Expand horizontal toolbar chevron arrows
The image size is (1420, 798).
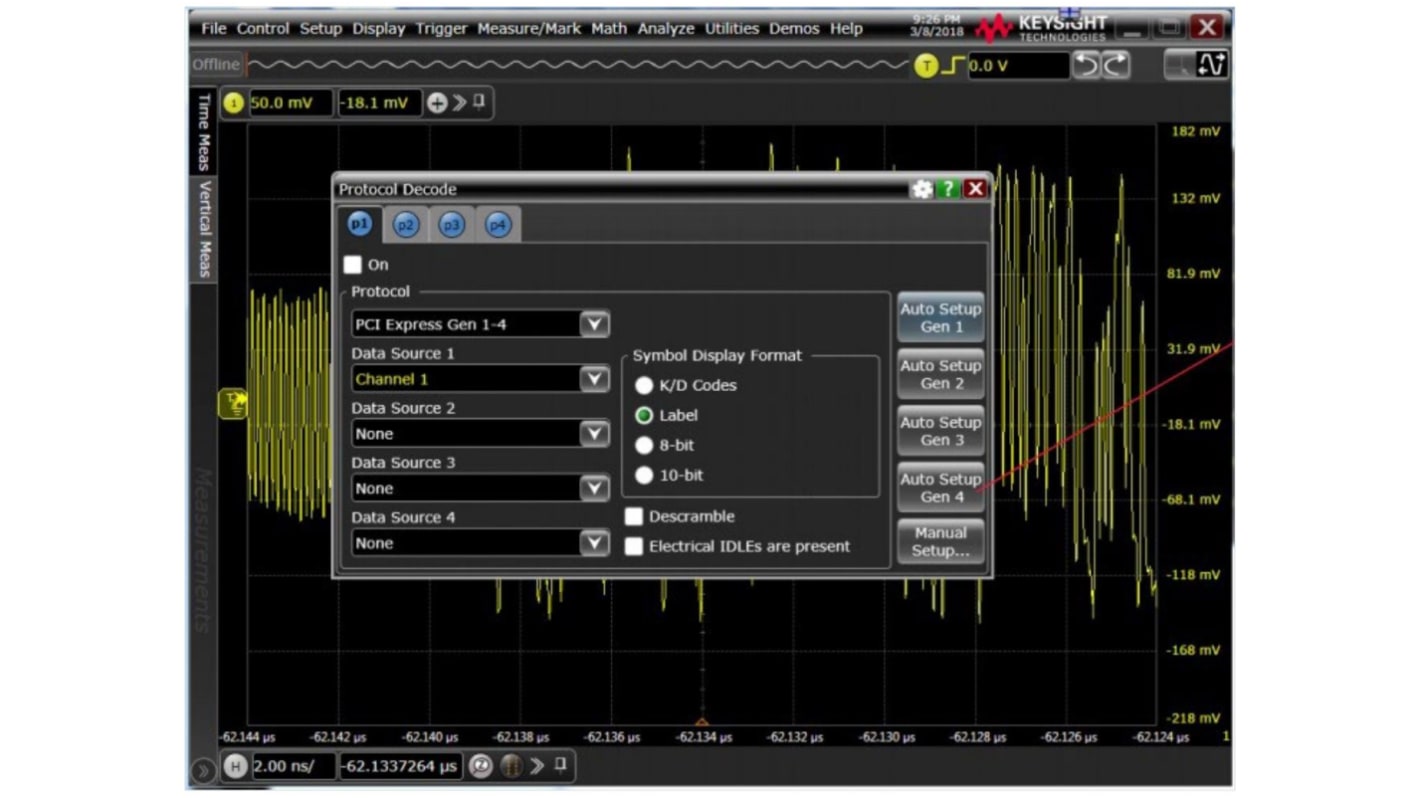coord(538,767)
